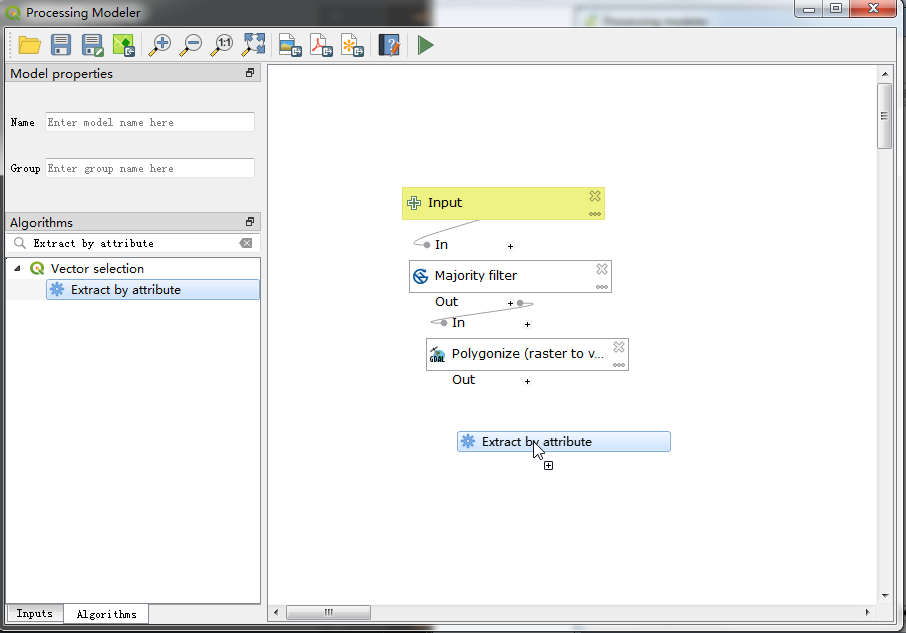Expand the In section above Majority filter
The image size is (906, 633).
510,247
